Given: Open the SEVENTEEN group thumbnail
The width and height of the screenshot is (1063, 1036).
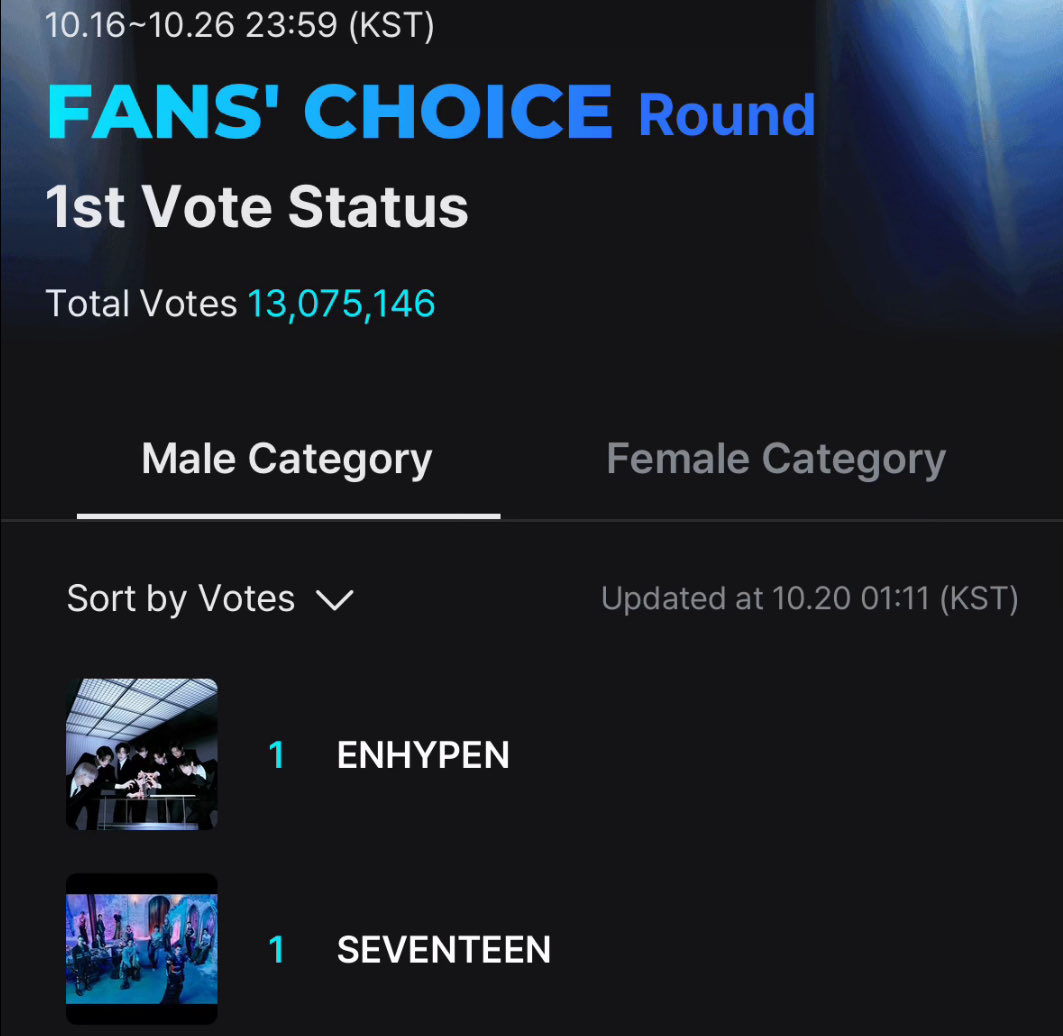Looking at the screenshot, I should [142, 949].
